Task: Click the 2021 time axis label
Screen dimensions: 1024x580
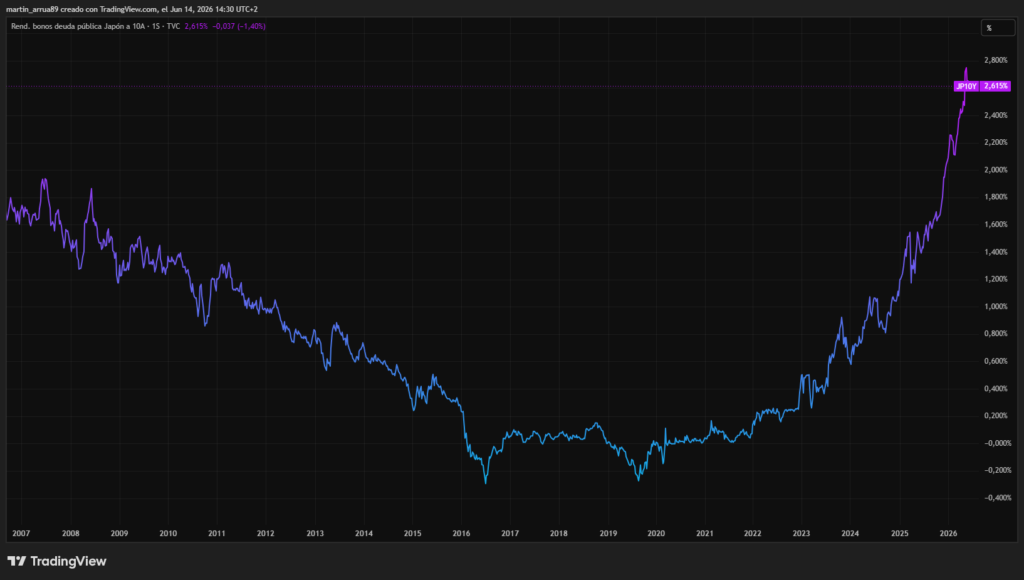Action: [x=705, y=534]
